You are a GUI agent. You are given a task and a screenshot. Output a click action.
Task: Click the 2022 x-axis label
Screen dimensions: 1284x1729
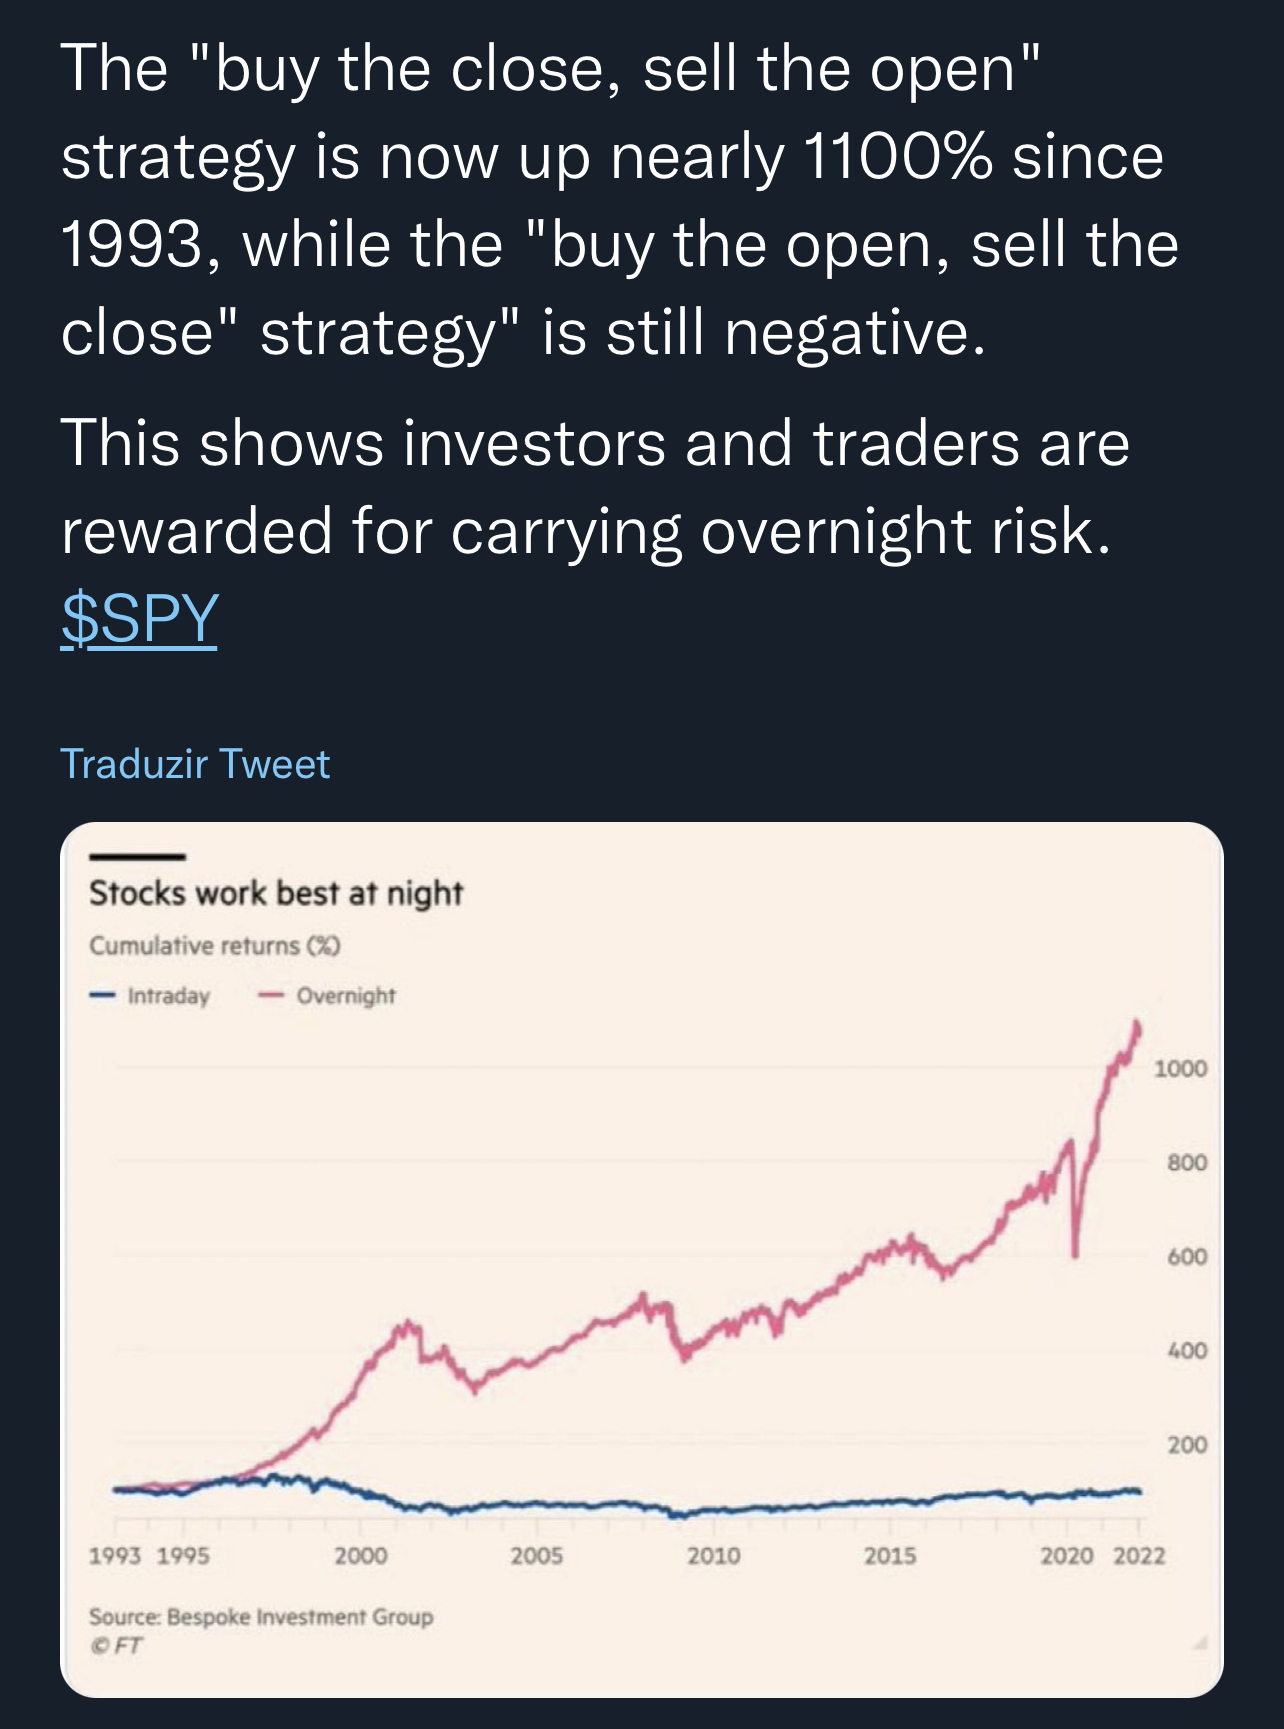click(x=1139, y=1556)
